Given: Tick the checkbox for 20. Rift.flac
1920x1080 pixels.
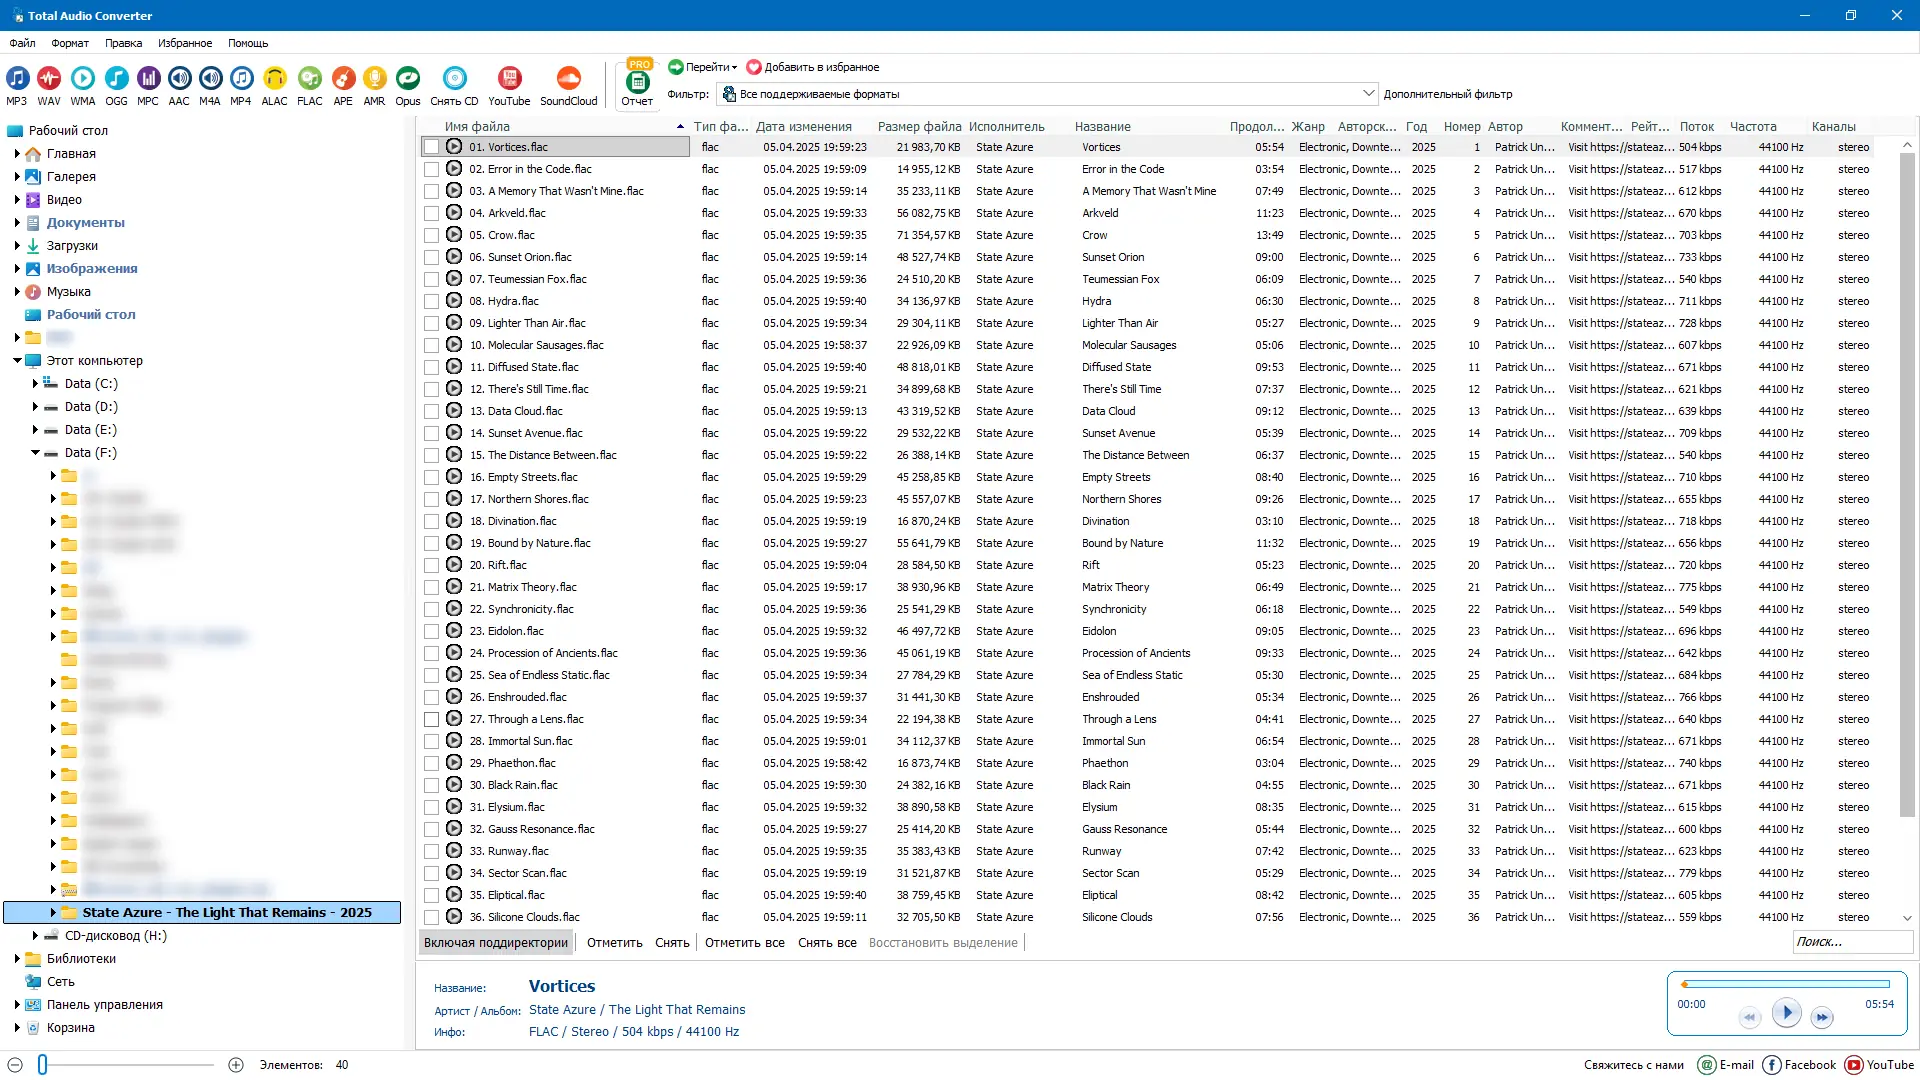Looking at the screenshot, I should (431, 566).
